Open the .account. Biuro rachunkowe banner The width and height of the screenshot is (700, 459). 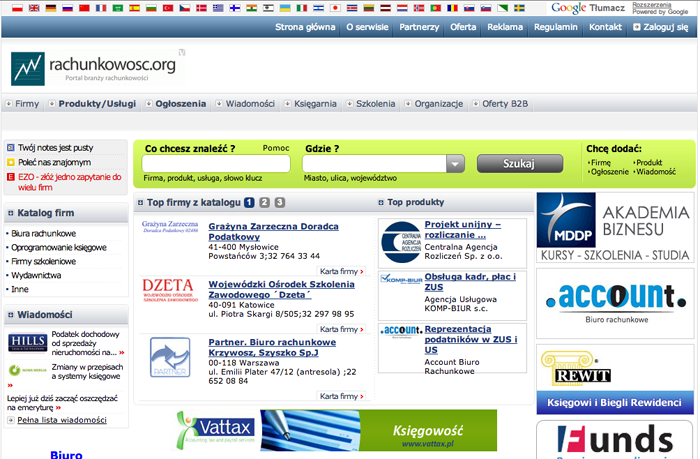[615, 303]
